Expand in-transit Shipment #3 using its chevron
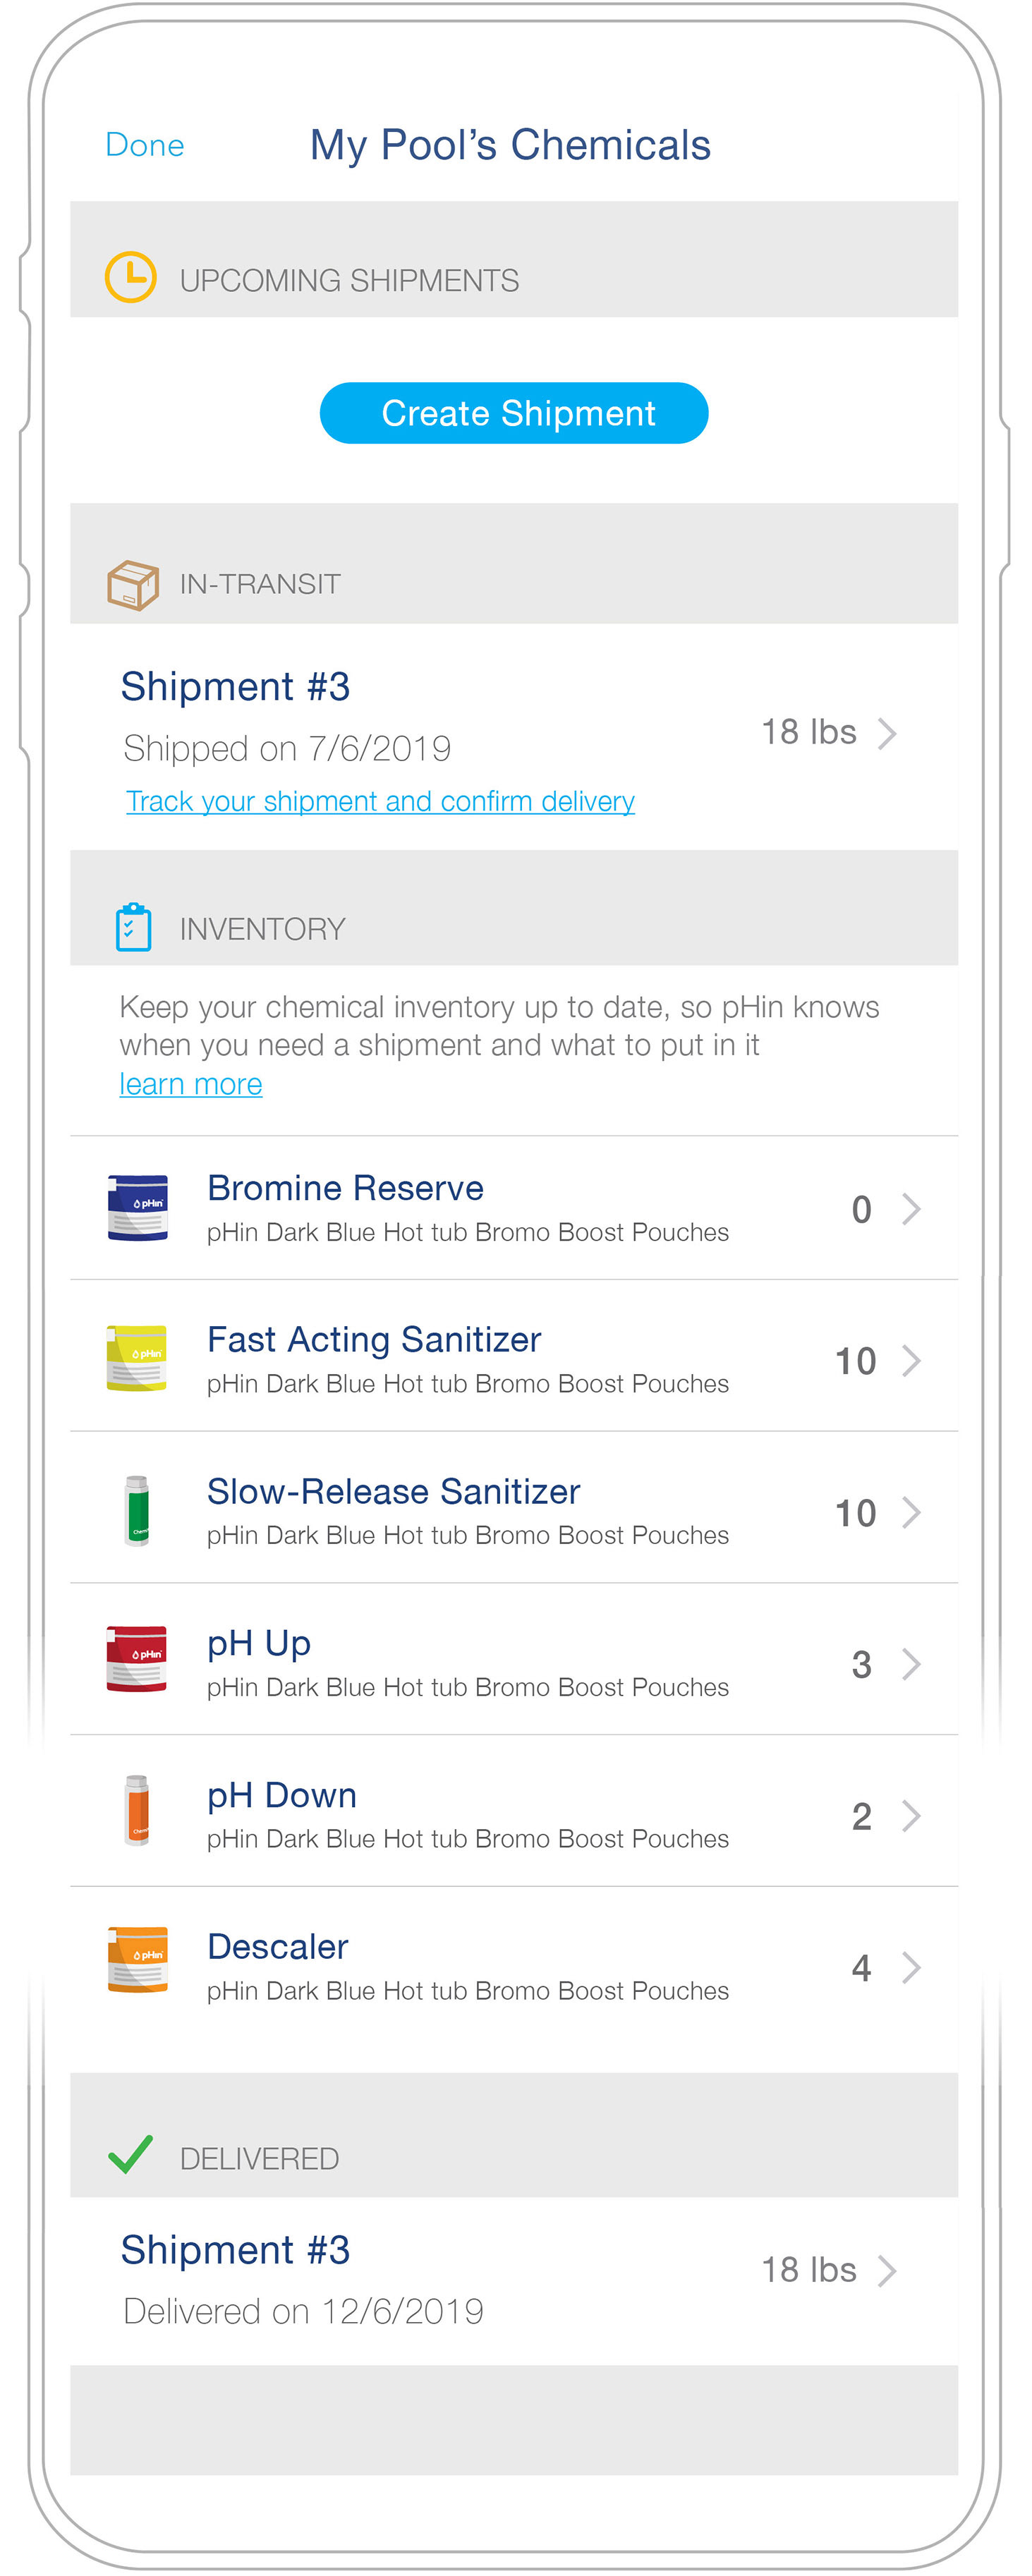Image resolution: width=1032 pixels, height=2576 pixels. tap(887, 733)
